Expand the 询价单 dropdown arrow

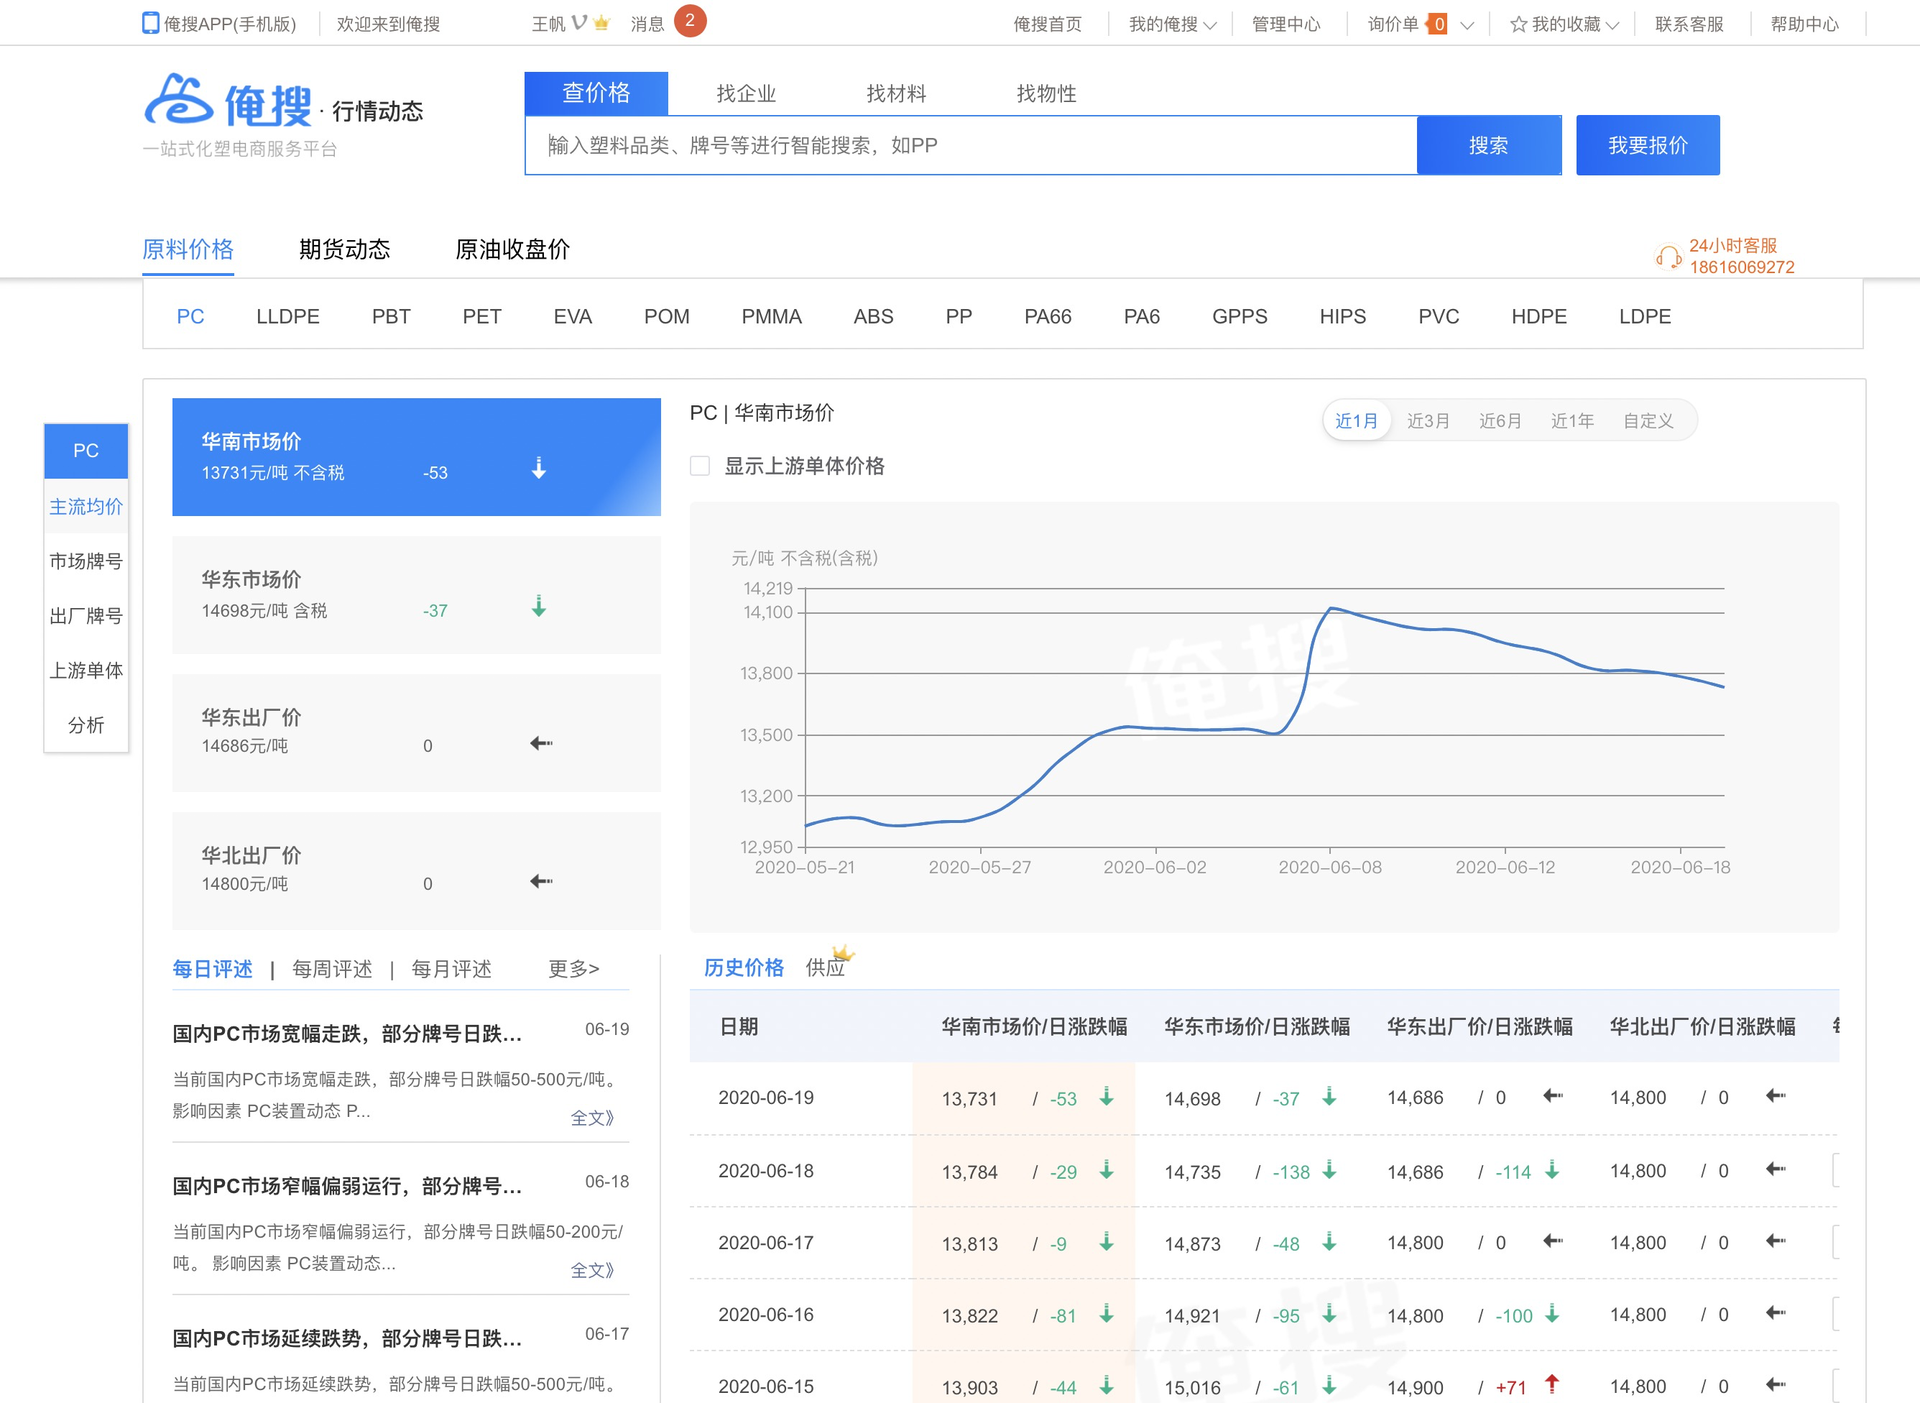[x=1467, y=25]
